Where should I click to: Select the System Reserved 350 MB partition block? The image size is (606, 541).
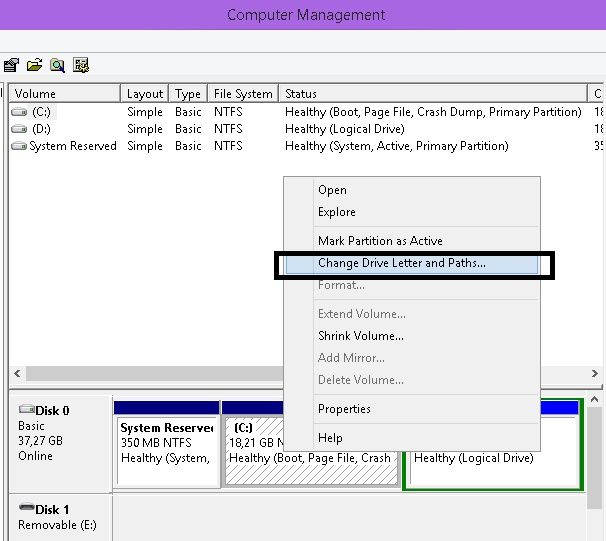click(x=167, y=444)
